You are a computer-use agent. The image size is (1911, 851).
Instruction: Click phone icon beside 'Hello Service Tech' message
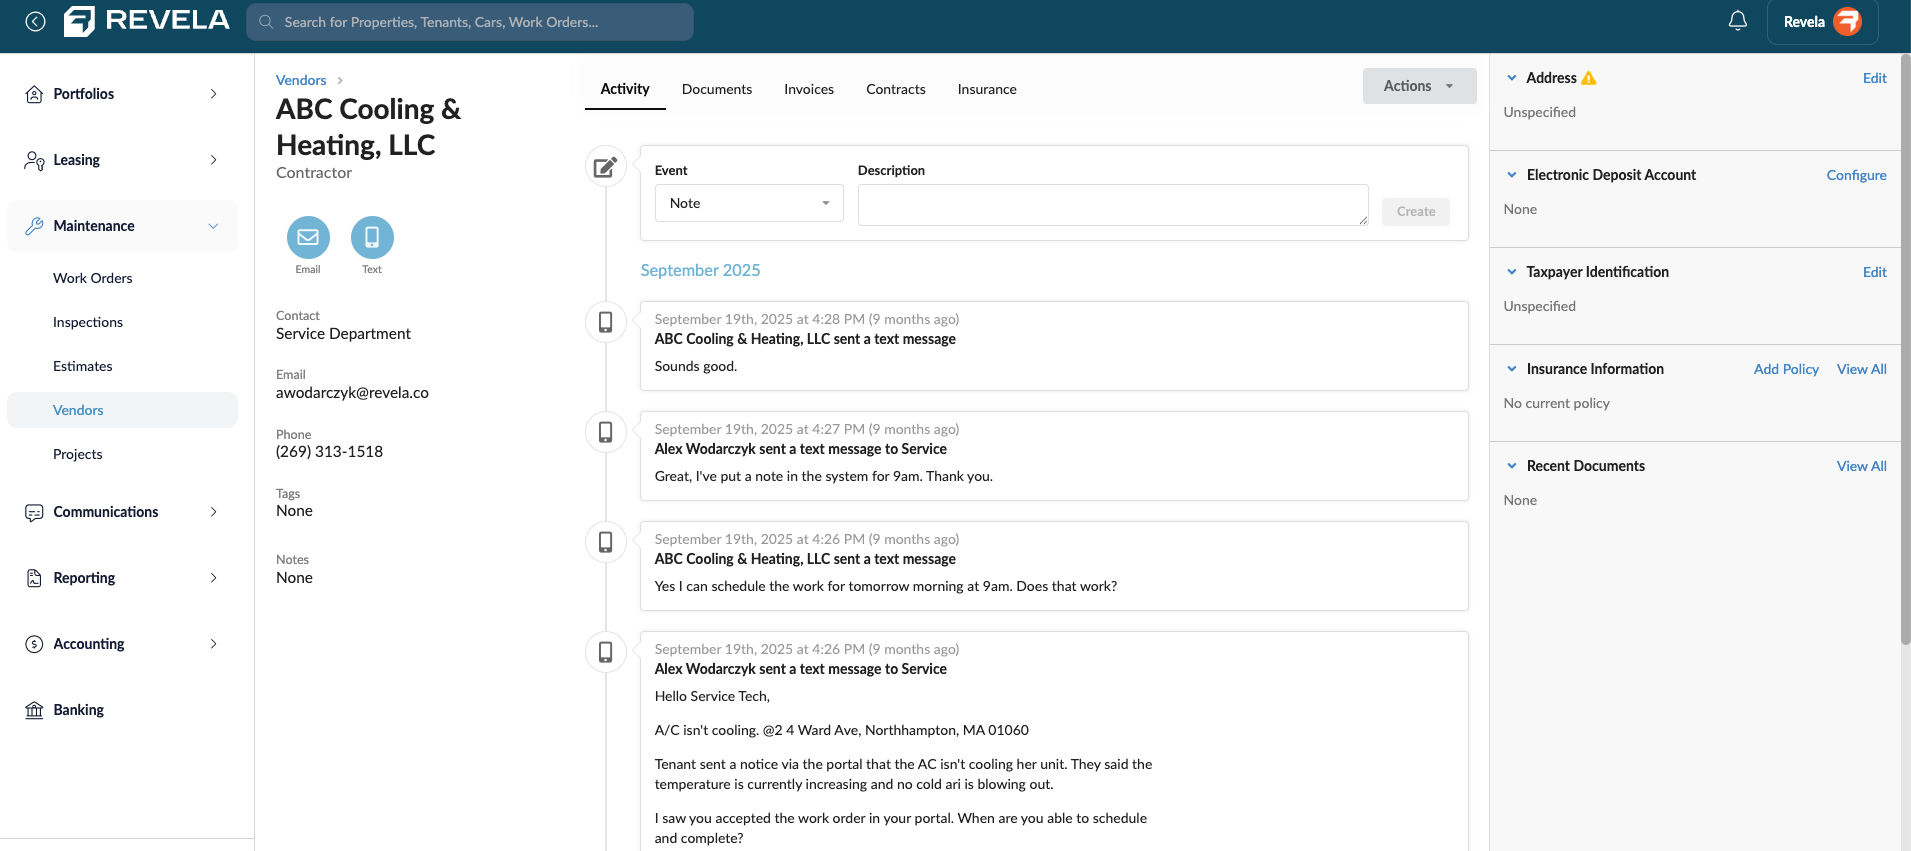tap(605, 652)
